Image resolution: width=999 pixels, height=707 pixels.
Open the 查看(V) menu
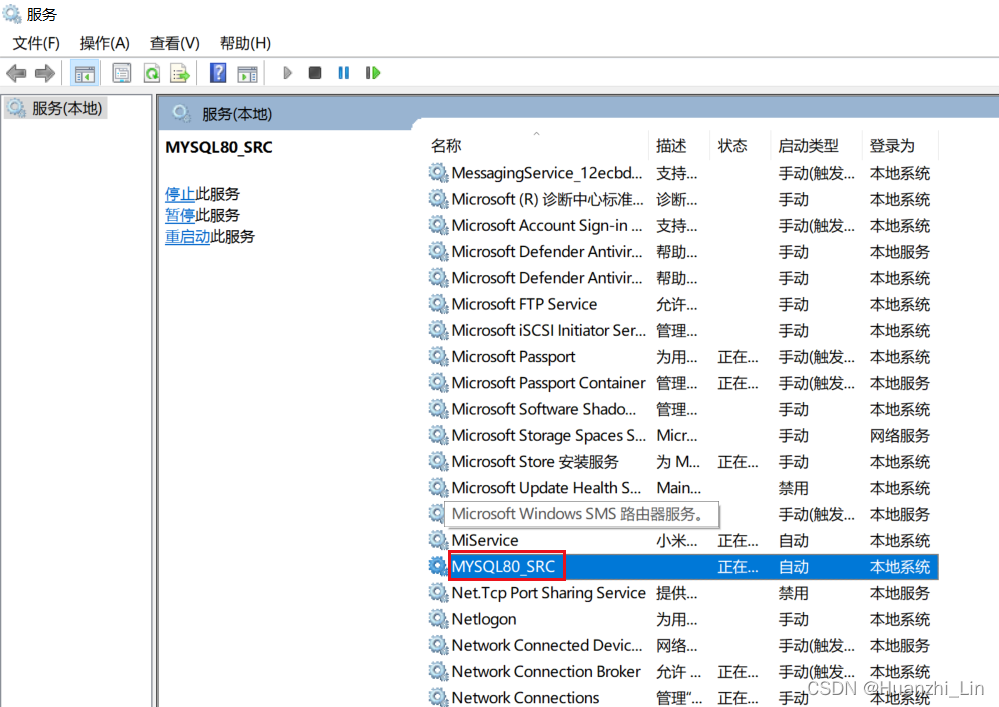(x=175, y=43)
